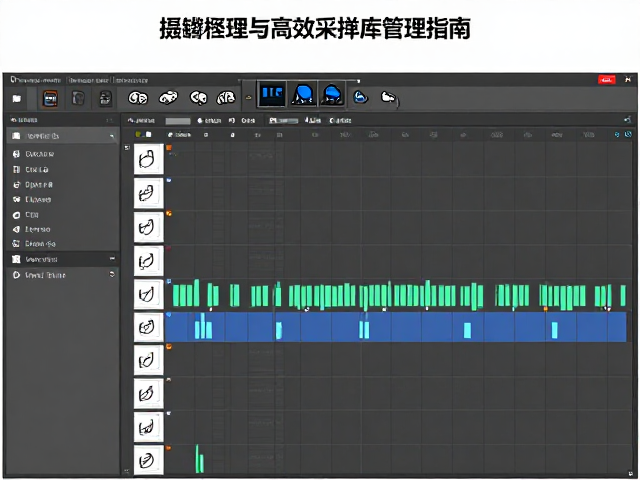Image resolution: width=640 pixels, height=480 pixels.
Task: Select the last track's sketch thumbnail
Action: pyautogui.click(x=149, y=460)
